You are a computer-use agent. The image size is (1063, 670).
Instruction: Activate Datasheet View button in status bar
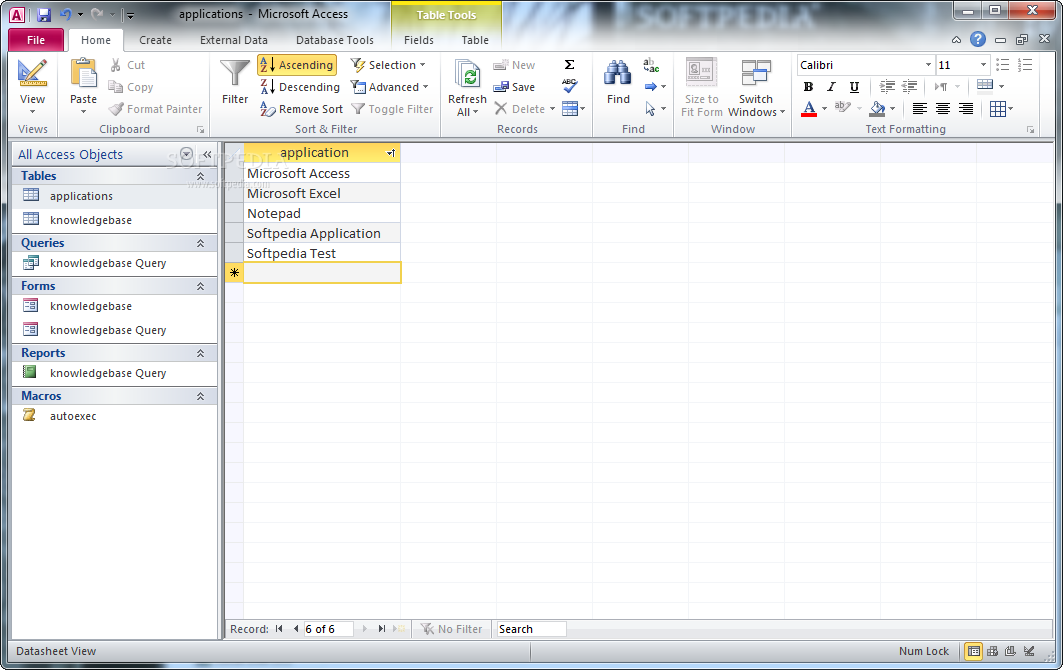tap(974, 651)
